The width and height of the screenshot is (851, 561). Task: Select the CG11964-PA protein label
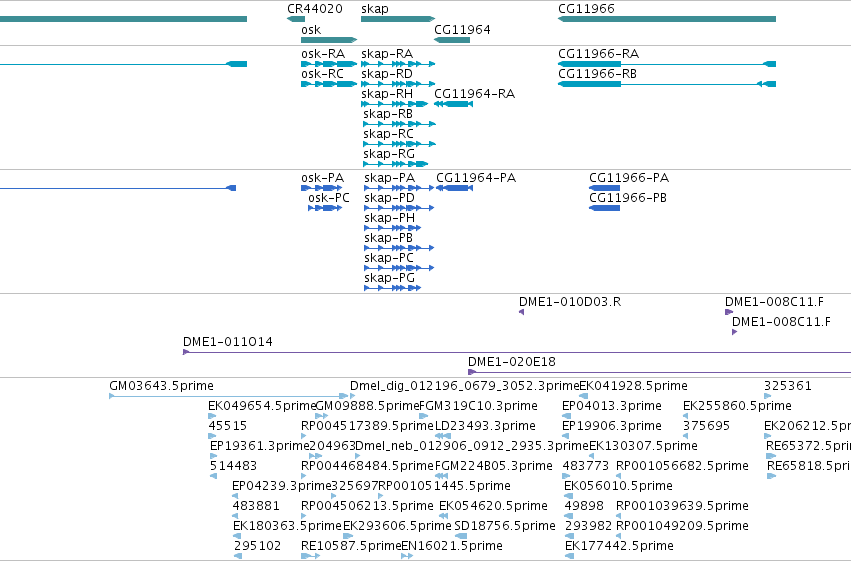point(476,178)
